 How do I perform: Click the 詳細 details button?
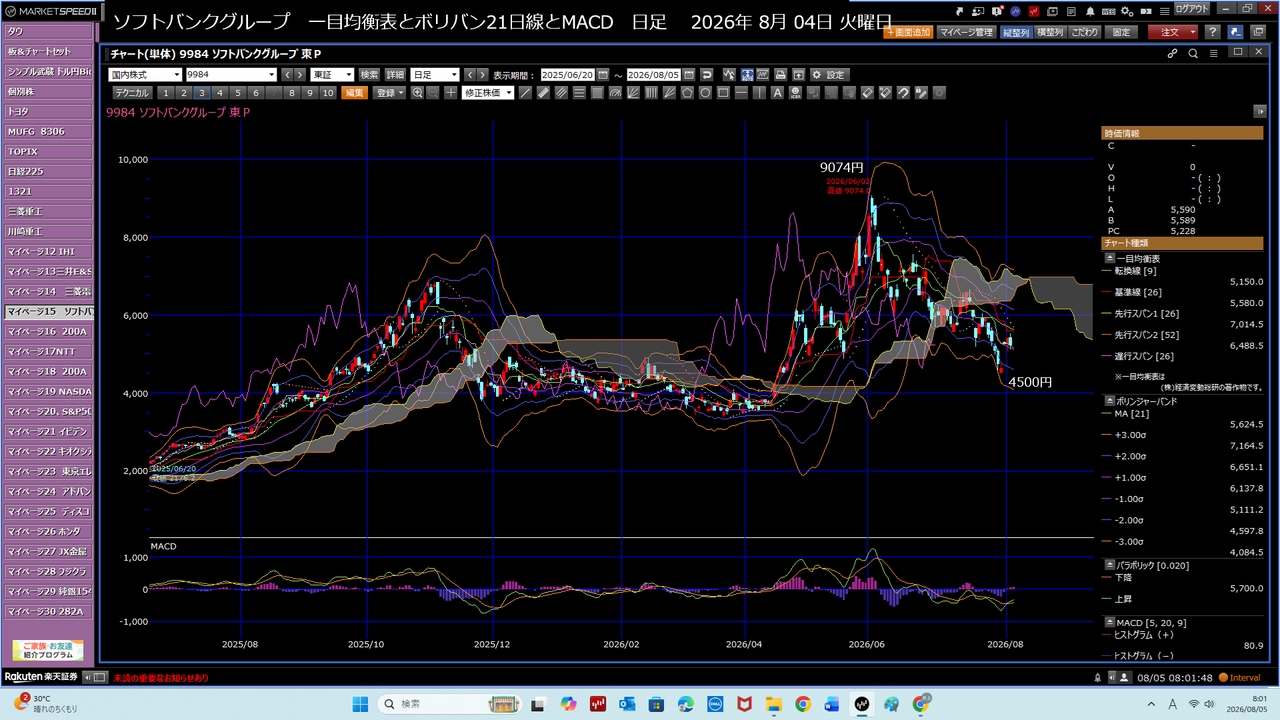click(x=396, y=75)
